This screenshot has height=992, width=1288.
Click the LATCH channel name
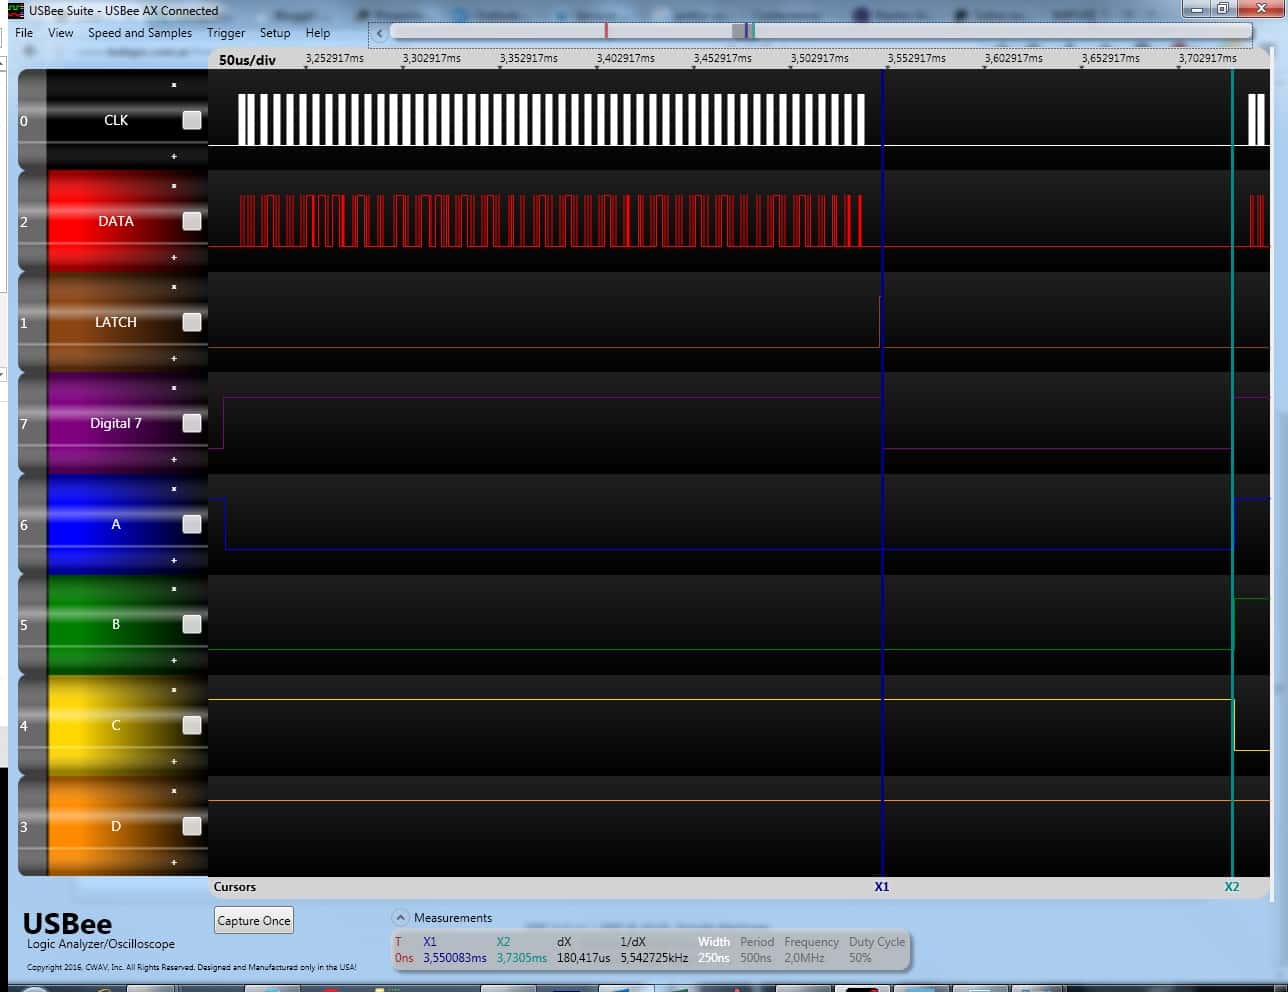pos(116,322)
